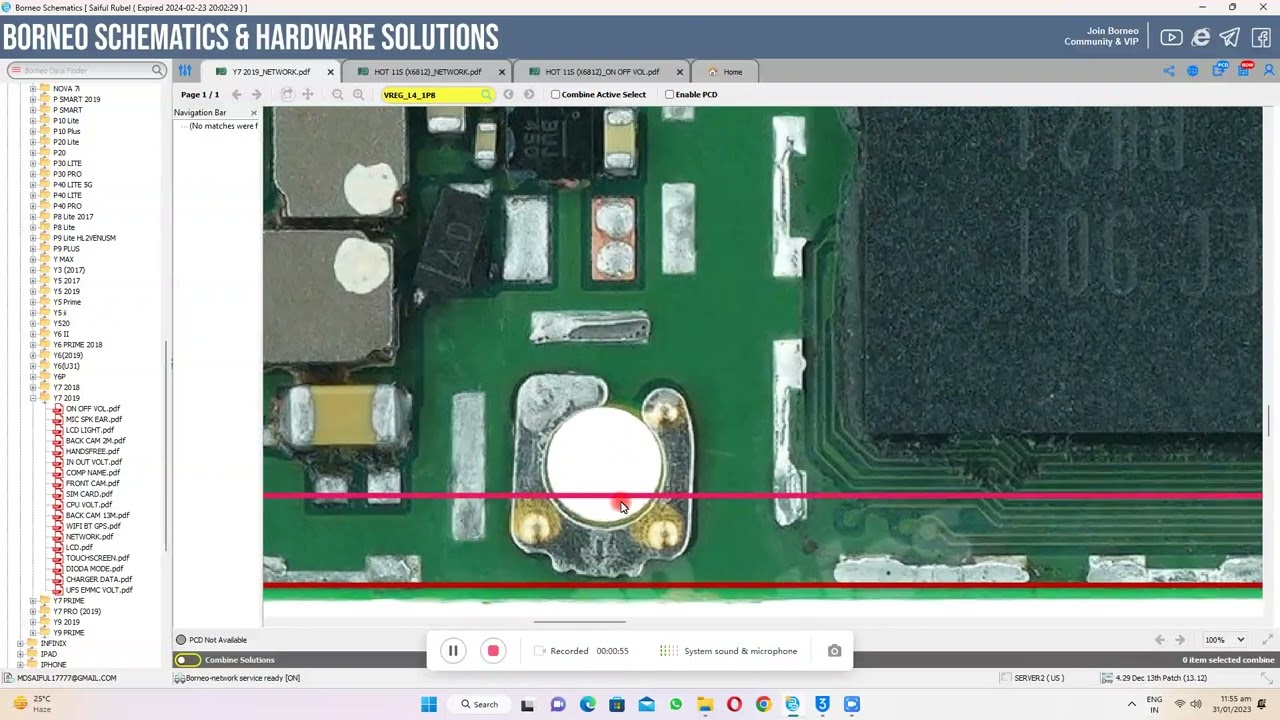The width and height of the screenshot is (1280, 720).
Task: Expand the P30 PRO folder
Action: [x=32, y=174]
